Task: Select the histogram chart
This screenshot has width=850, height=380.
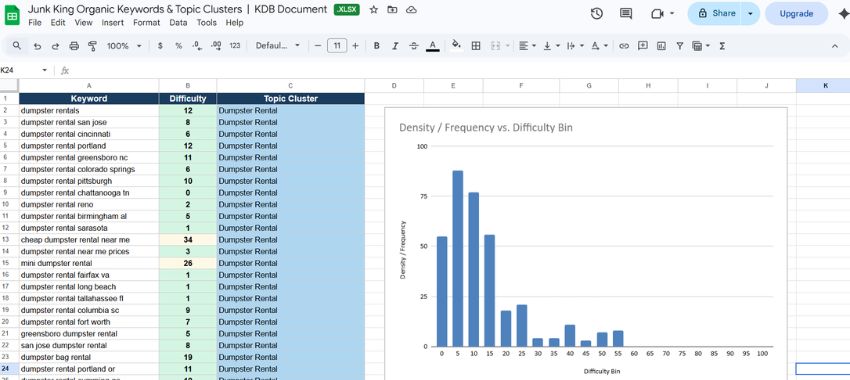Action: click(x=585, y=244)
